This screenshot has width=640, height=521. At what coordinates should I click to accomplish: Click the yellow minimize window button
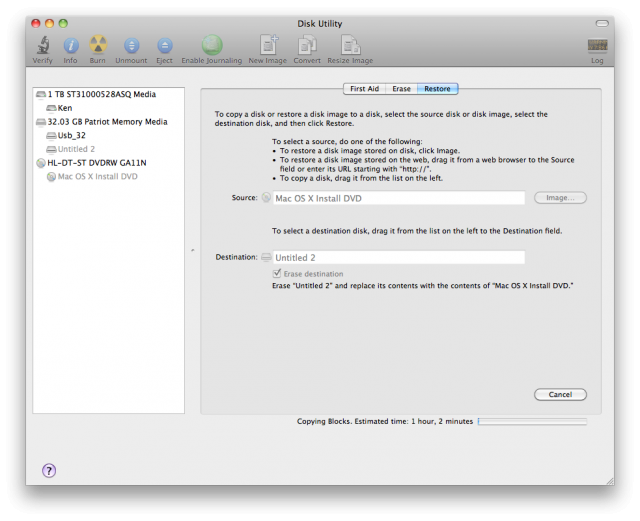[x=49, y=23]
